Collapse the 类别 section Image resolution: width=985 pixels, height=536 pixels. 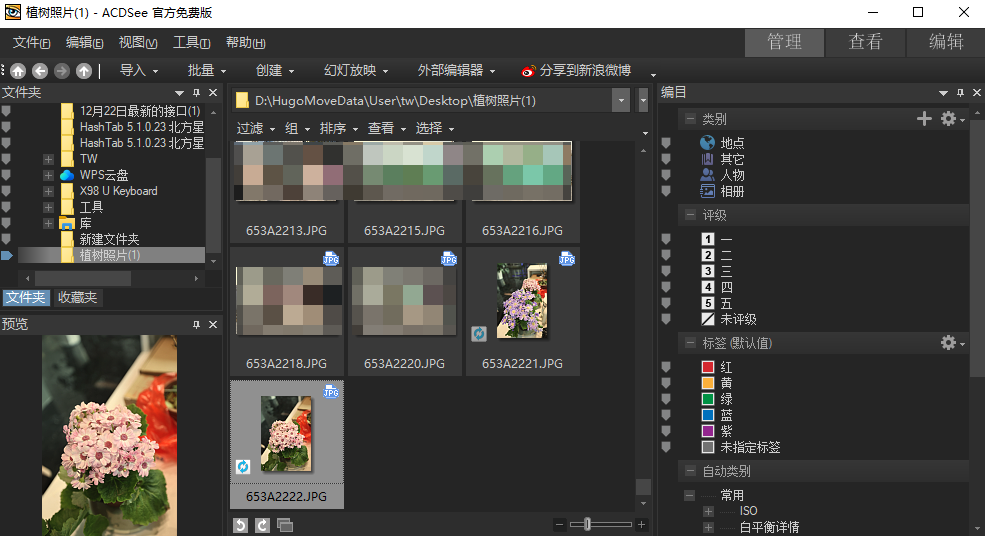pyautogui.click(x=690, y=118)
